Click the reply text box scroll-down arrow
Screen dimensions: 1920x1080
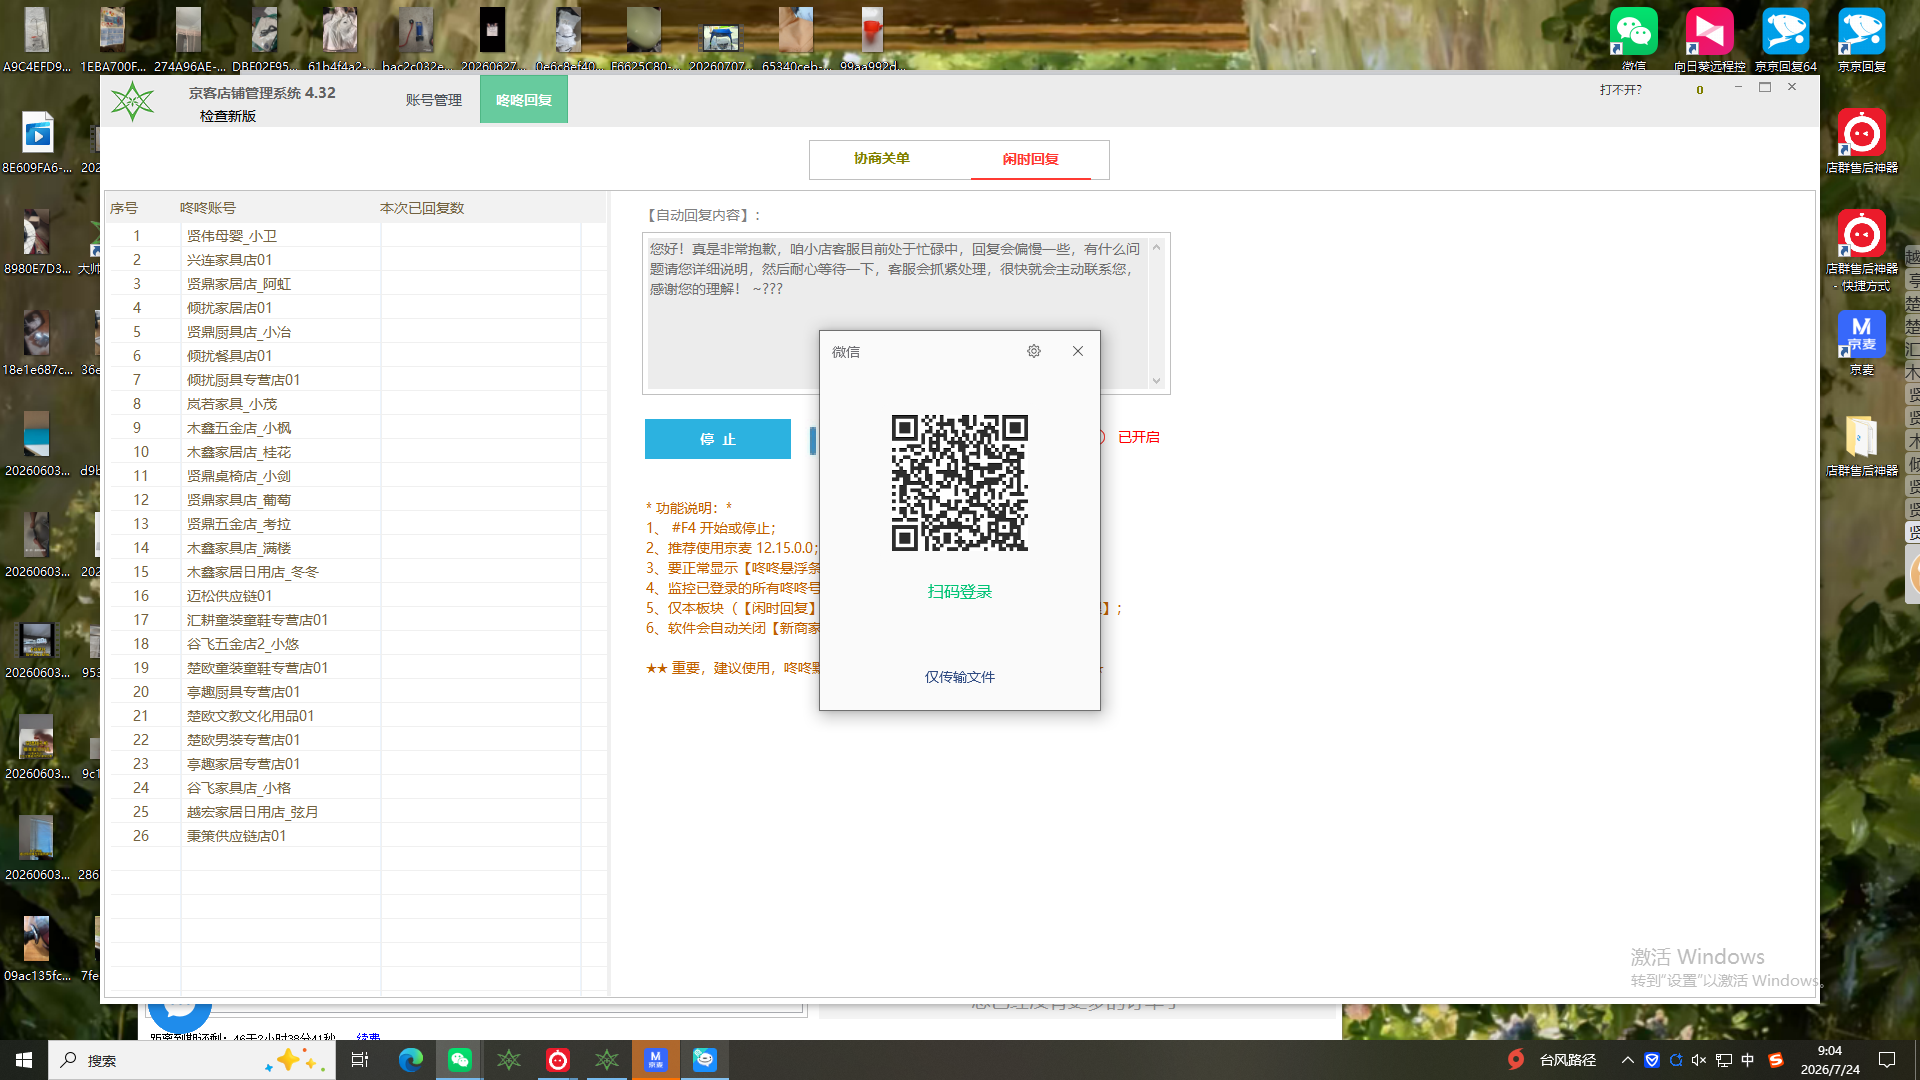1157,380
